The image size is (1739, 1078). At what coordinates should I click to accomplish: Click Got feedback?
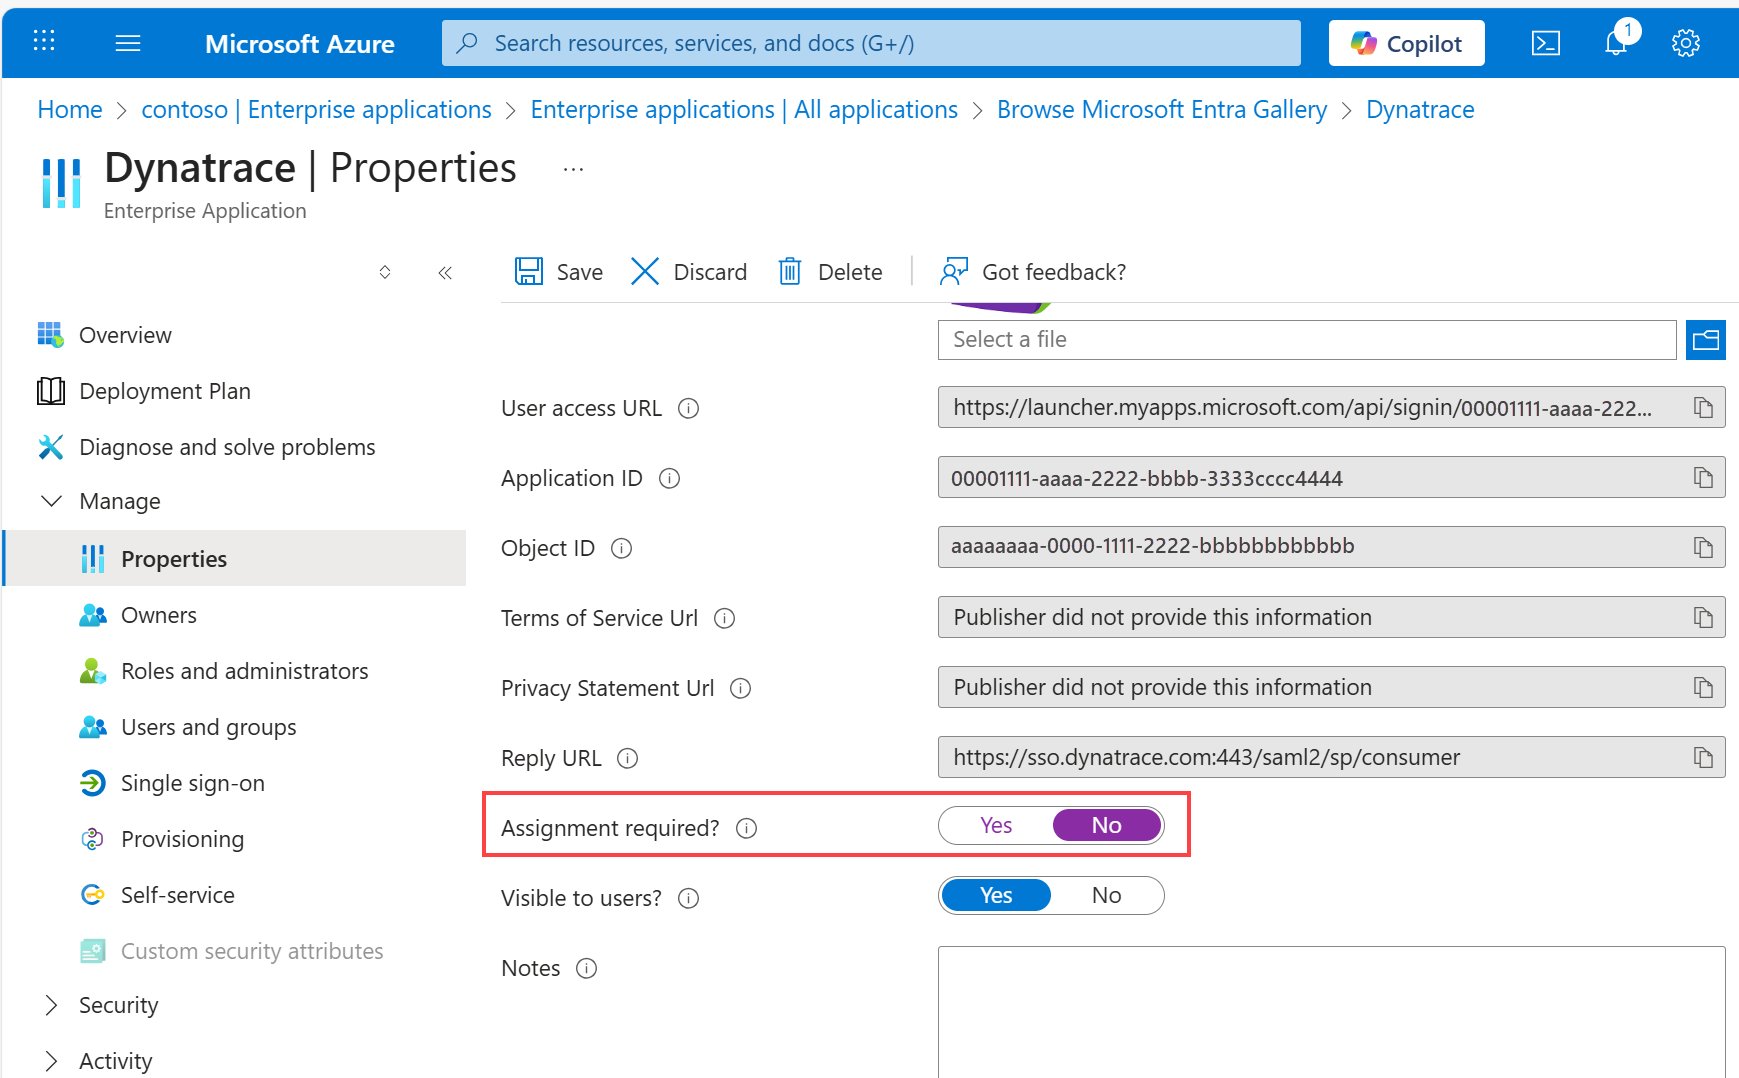point(1033,272)
